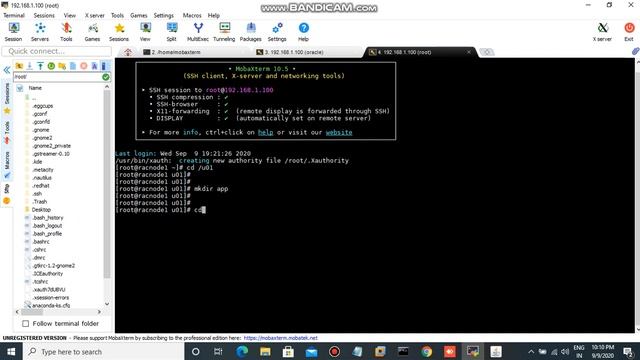Click the SFTP new folder icon
The height and width of the screenshot is (360, 640).
pos(62,66)
